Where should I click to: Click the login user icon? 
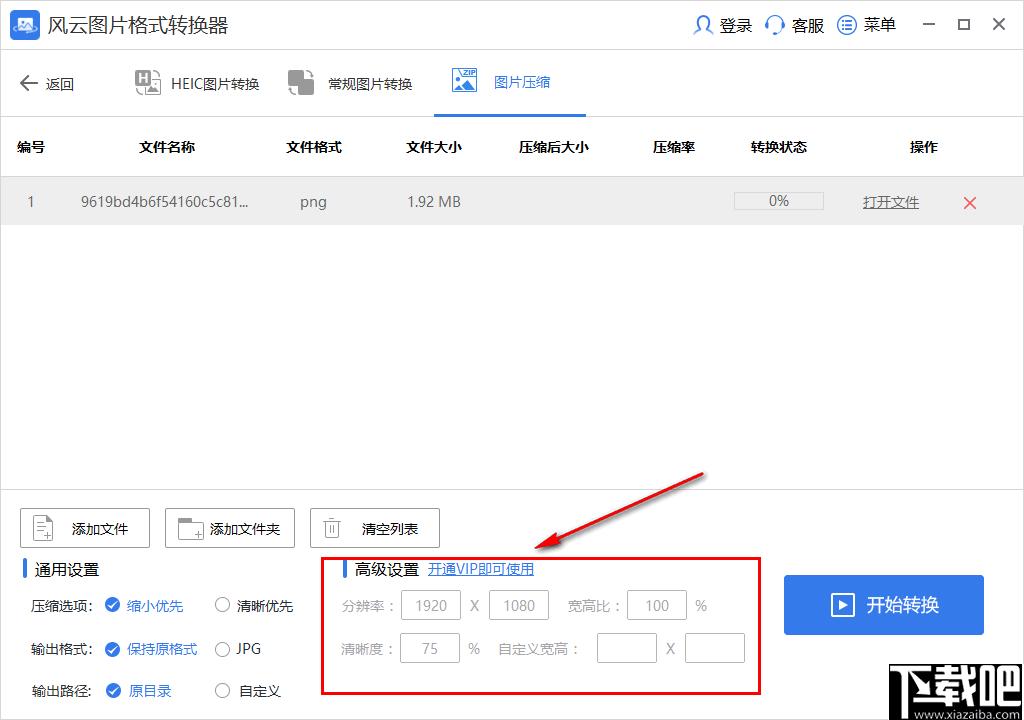(702, 25)
